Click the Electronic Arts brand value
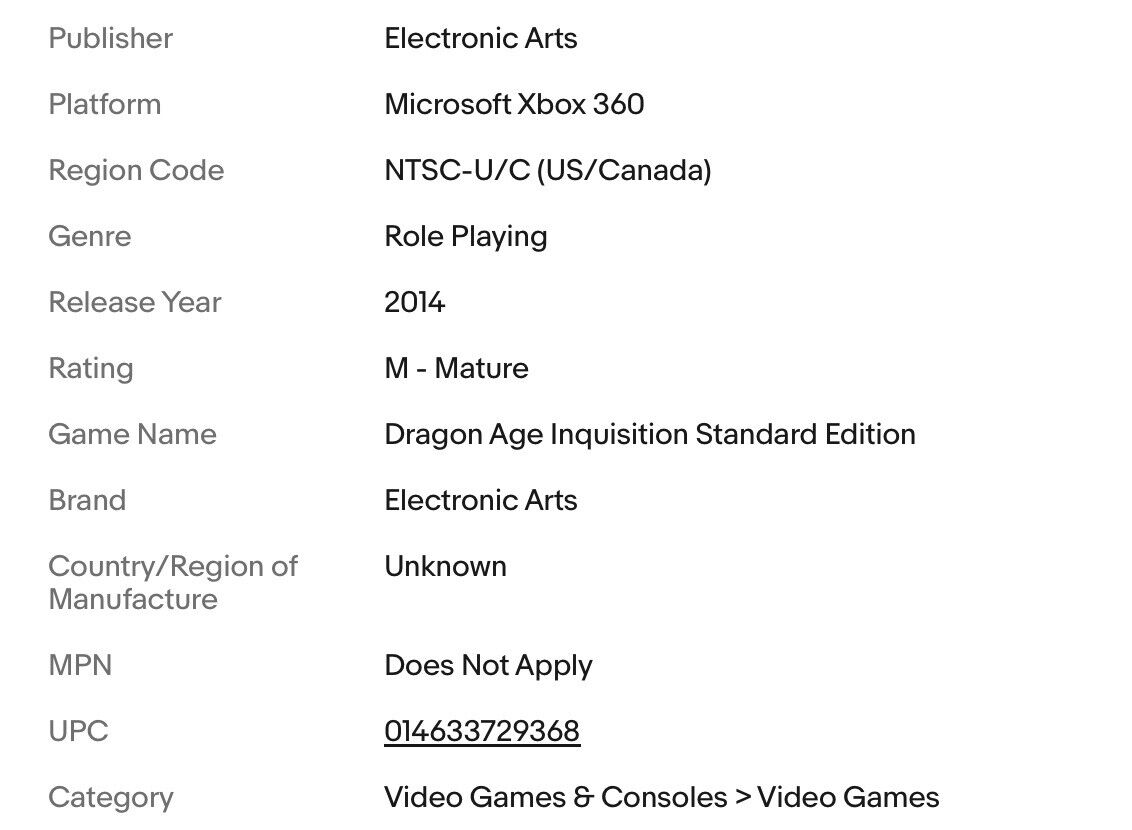The width and height of the screenshot is (1132, 830). point(481,500)
